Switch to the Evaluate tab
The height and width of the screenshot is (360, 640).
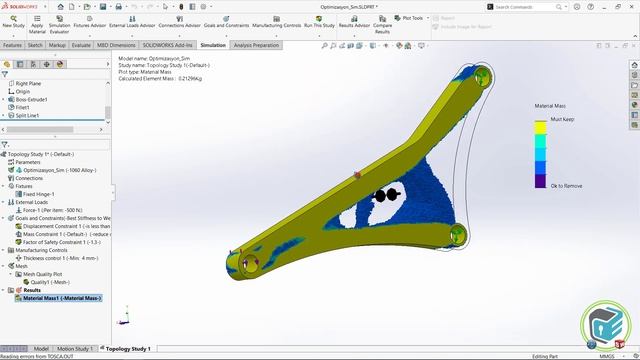pos(81,45)
